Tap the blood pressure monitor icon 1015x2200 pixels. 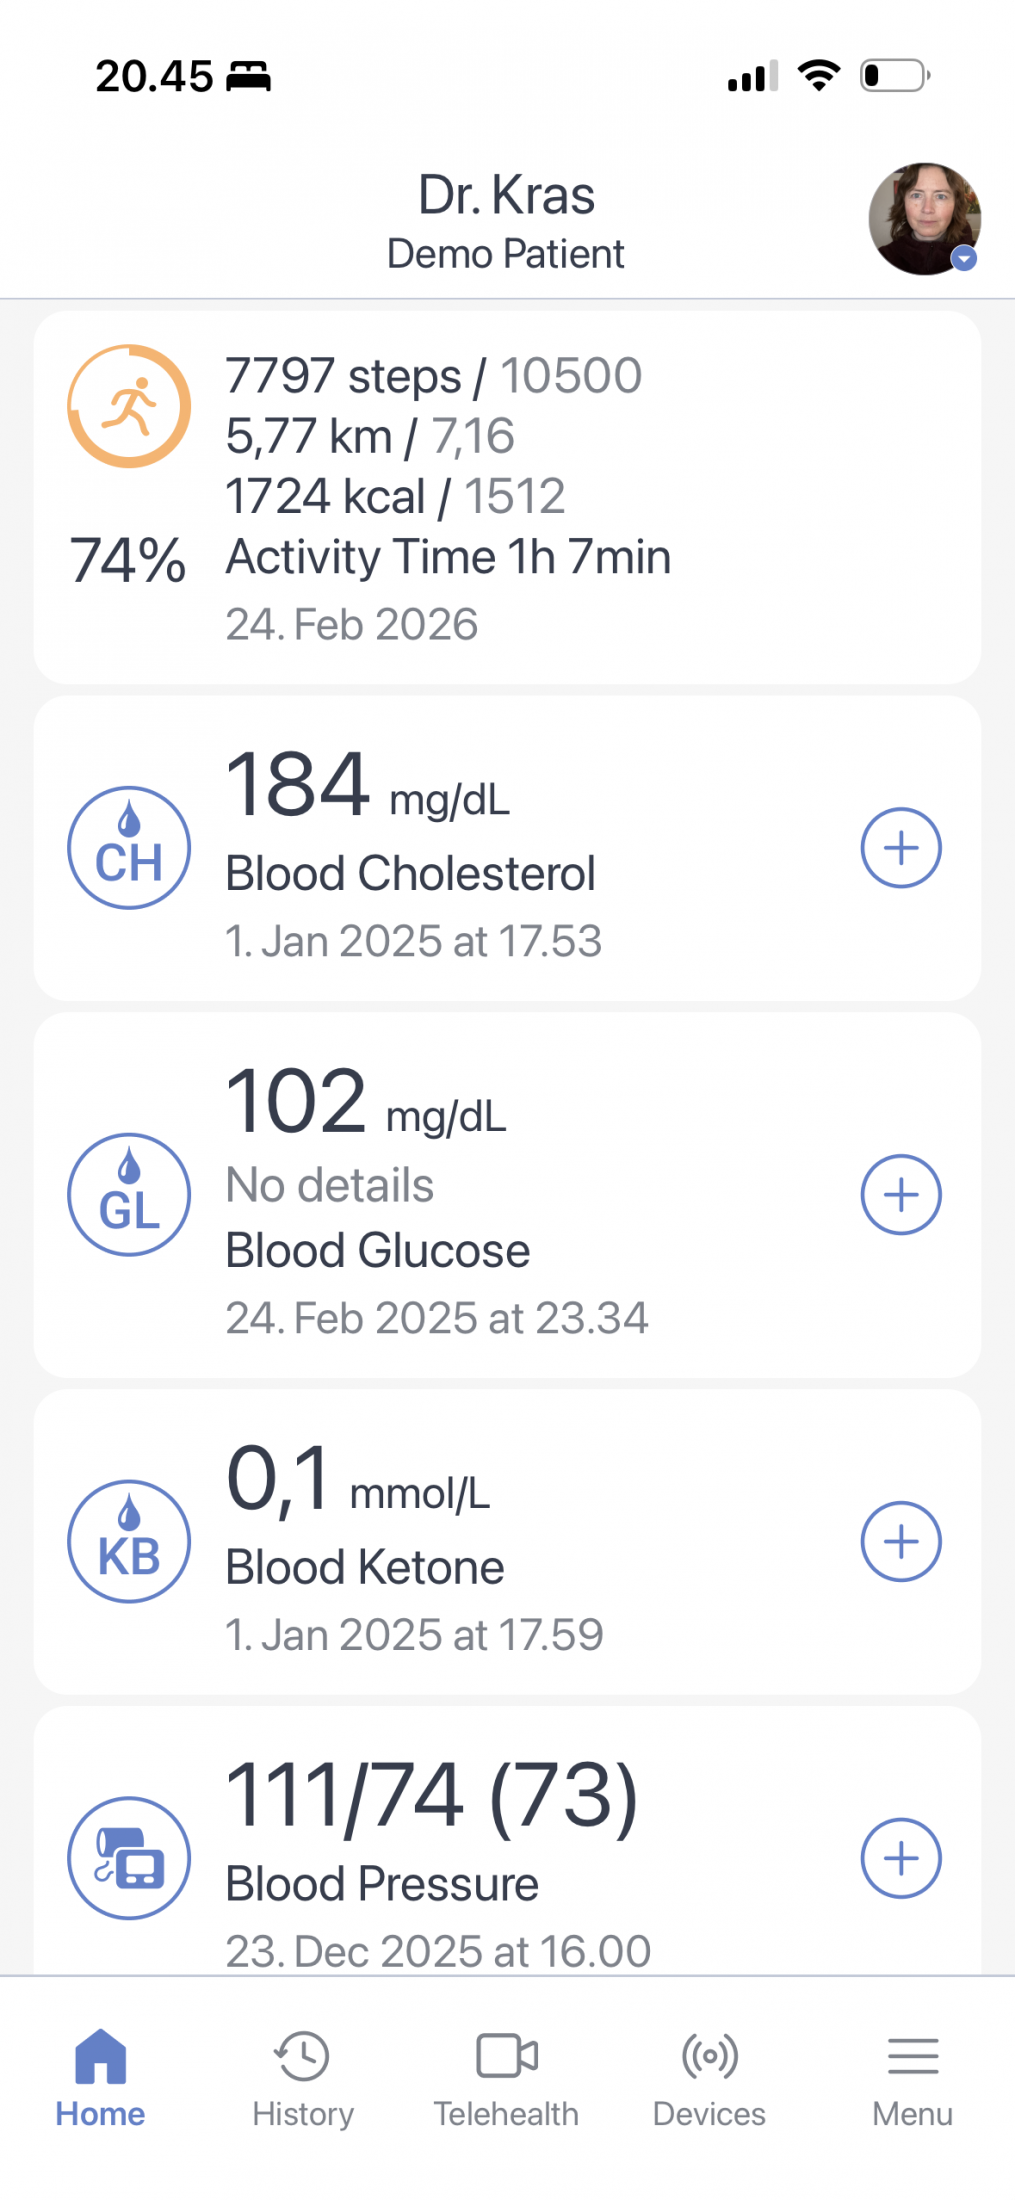129,1858
